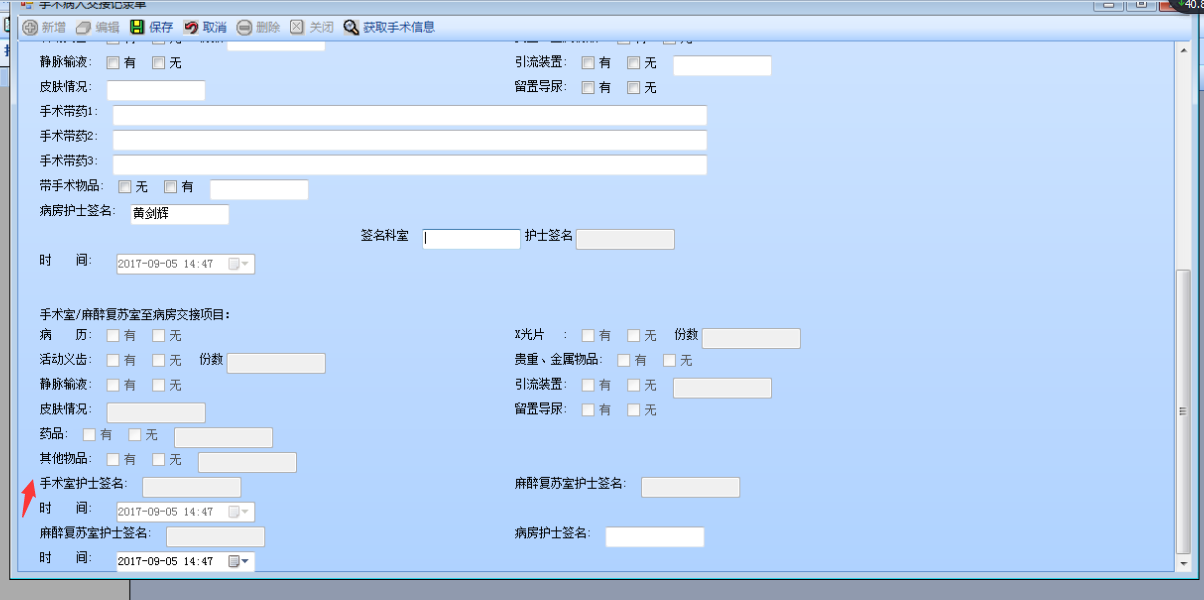Open first 时间 date dropdown under 病房护士签名
Image resolution: width=1204 pixels, height=600 pixels.
pyautogui.click(x=241, y=264)
